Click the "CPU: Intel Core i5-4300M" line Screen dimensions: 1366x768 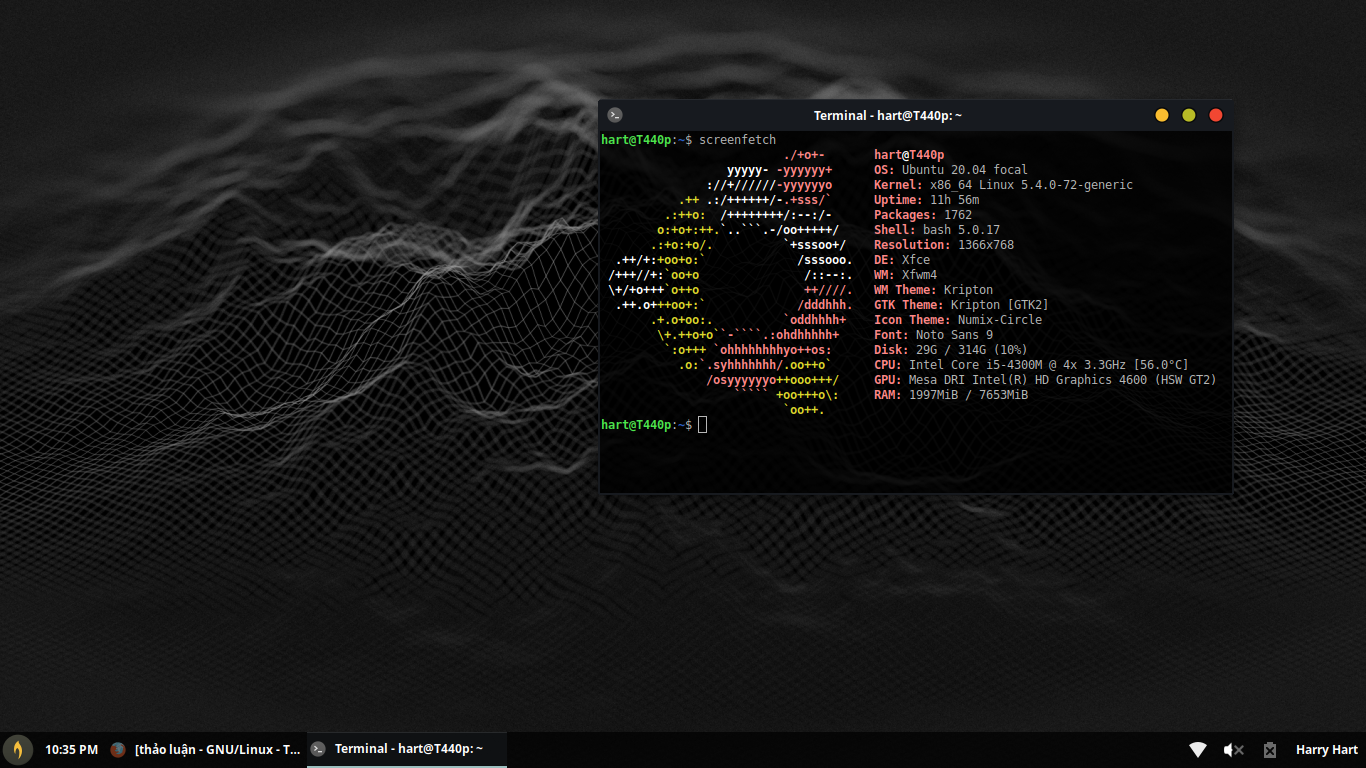(1031, 365)
